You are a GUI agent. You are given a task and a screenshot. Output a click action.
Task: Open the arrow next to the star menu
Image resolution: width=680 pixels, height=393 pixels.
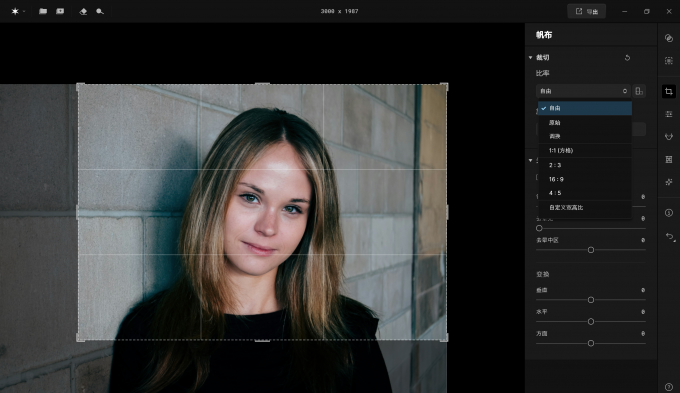click(24, 11)
